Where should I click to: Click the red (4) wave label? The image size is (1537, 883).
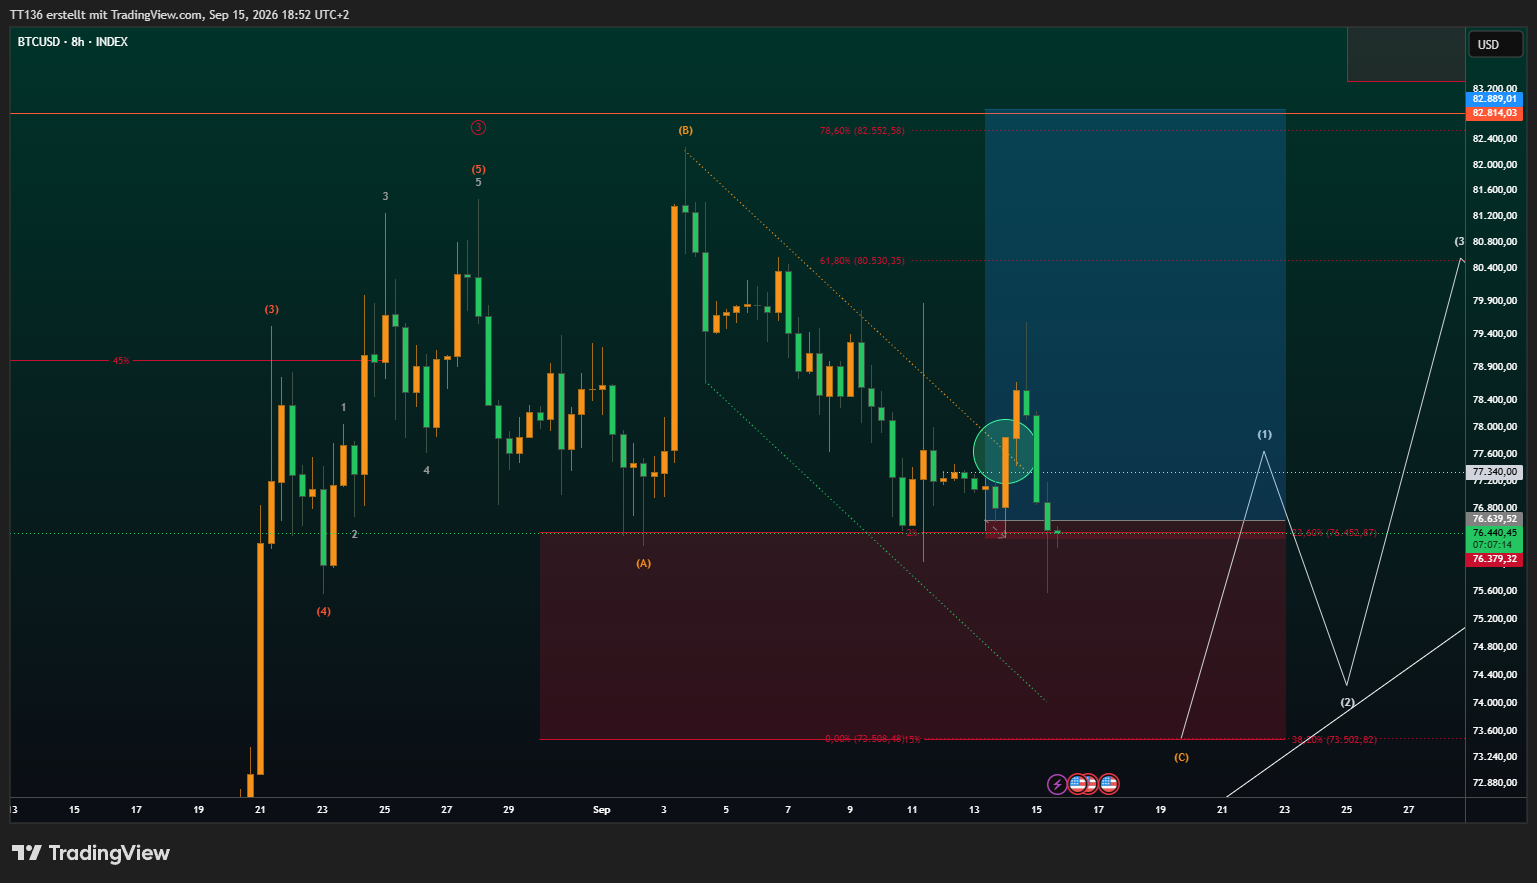pyautogui.click(x=323, y=611)
